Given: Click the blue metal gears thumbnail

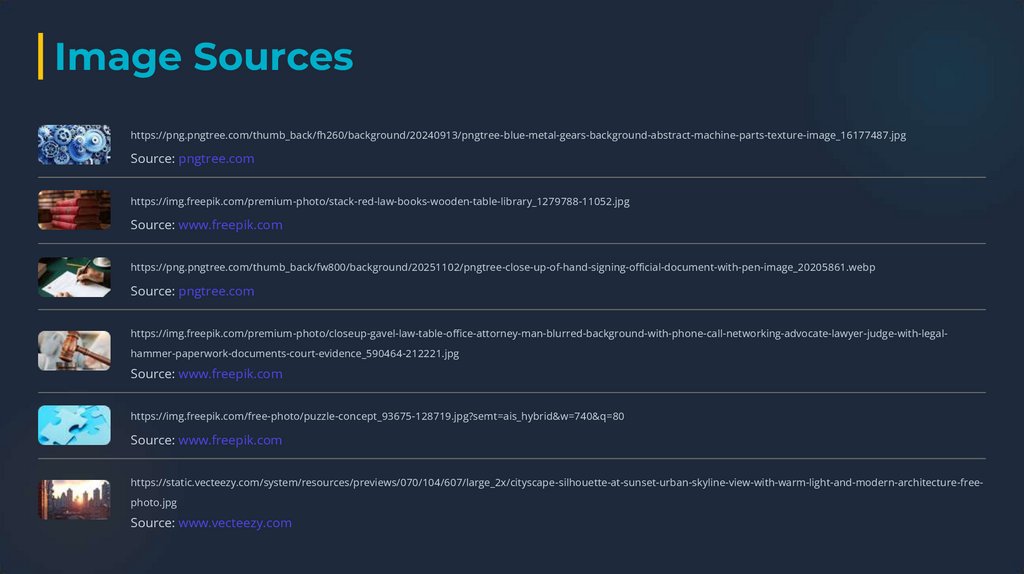Looking at the screenshot, I should [74, 145].
